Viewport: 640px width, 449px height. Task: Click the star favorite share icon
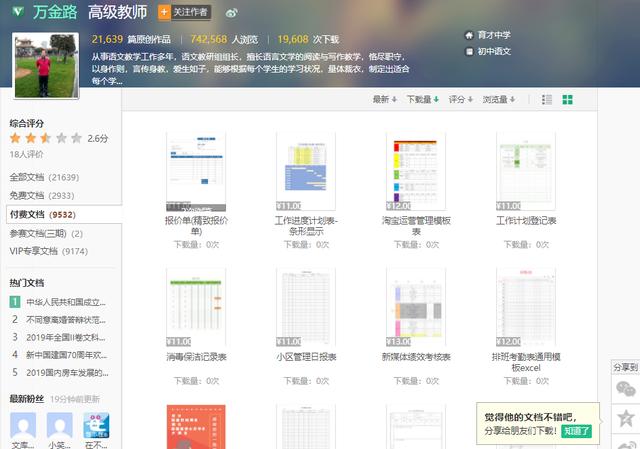click(626, 418)
